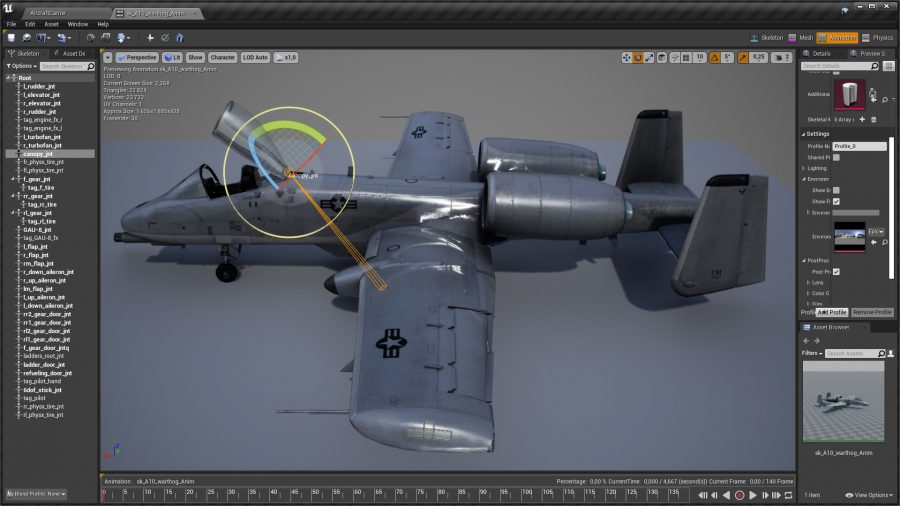Open the Window menu

(77, 24)
